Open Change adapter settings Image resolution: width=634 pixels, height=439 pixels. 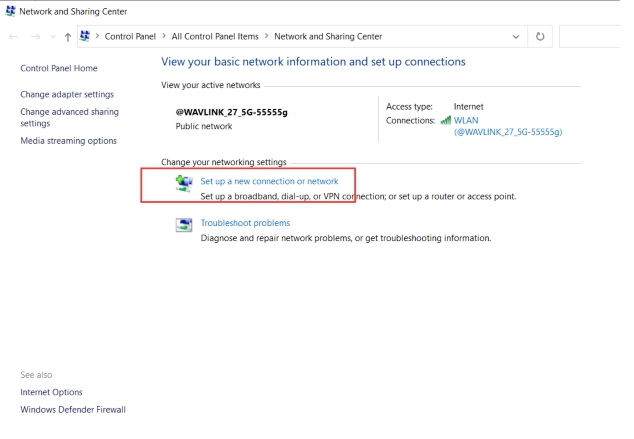point(67,94)
